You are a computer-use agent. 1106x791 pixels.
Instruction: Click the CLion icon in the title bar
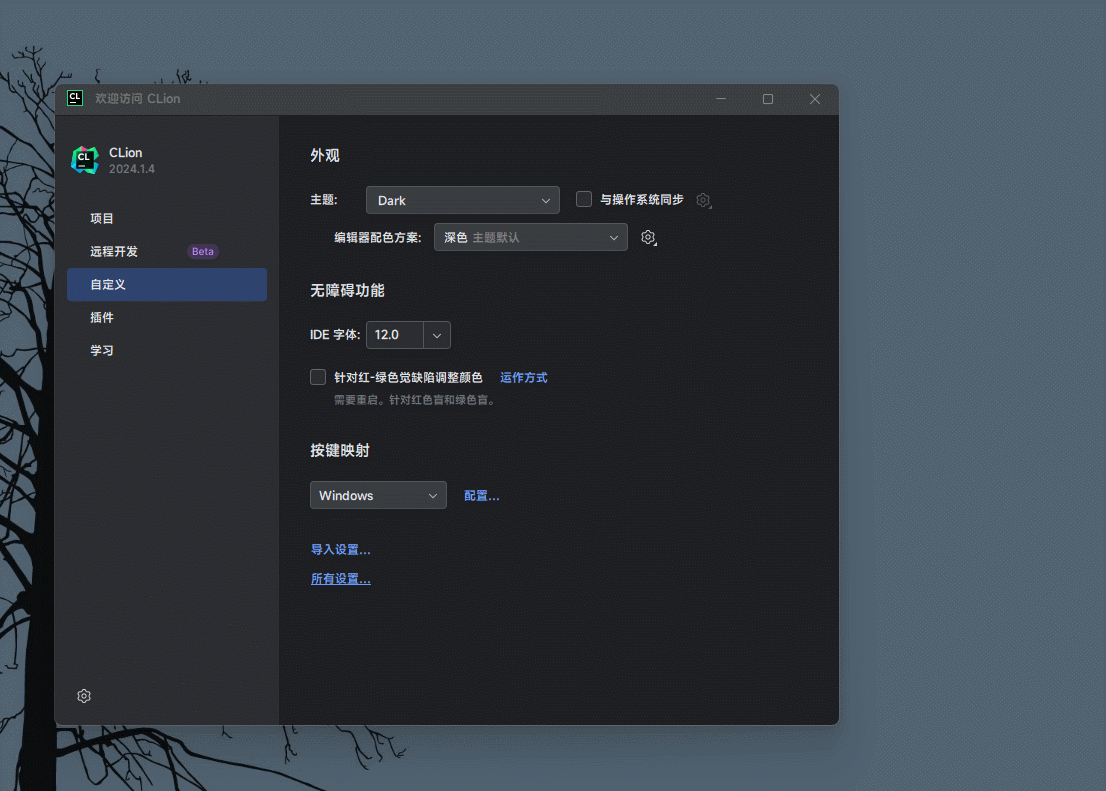pyautogui.click(x=75, y=98)
